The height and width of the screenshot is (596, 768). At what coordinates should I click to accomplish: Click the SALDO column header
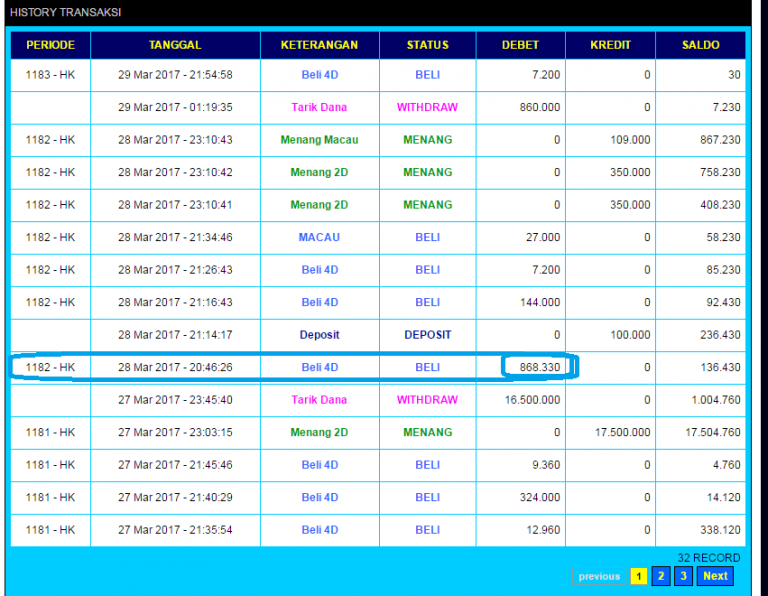tap(700, 45)
